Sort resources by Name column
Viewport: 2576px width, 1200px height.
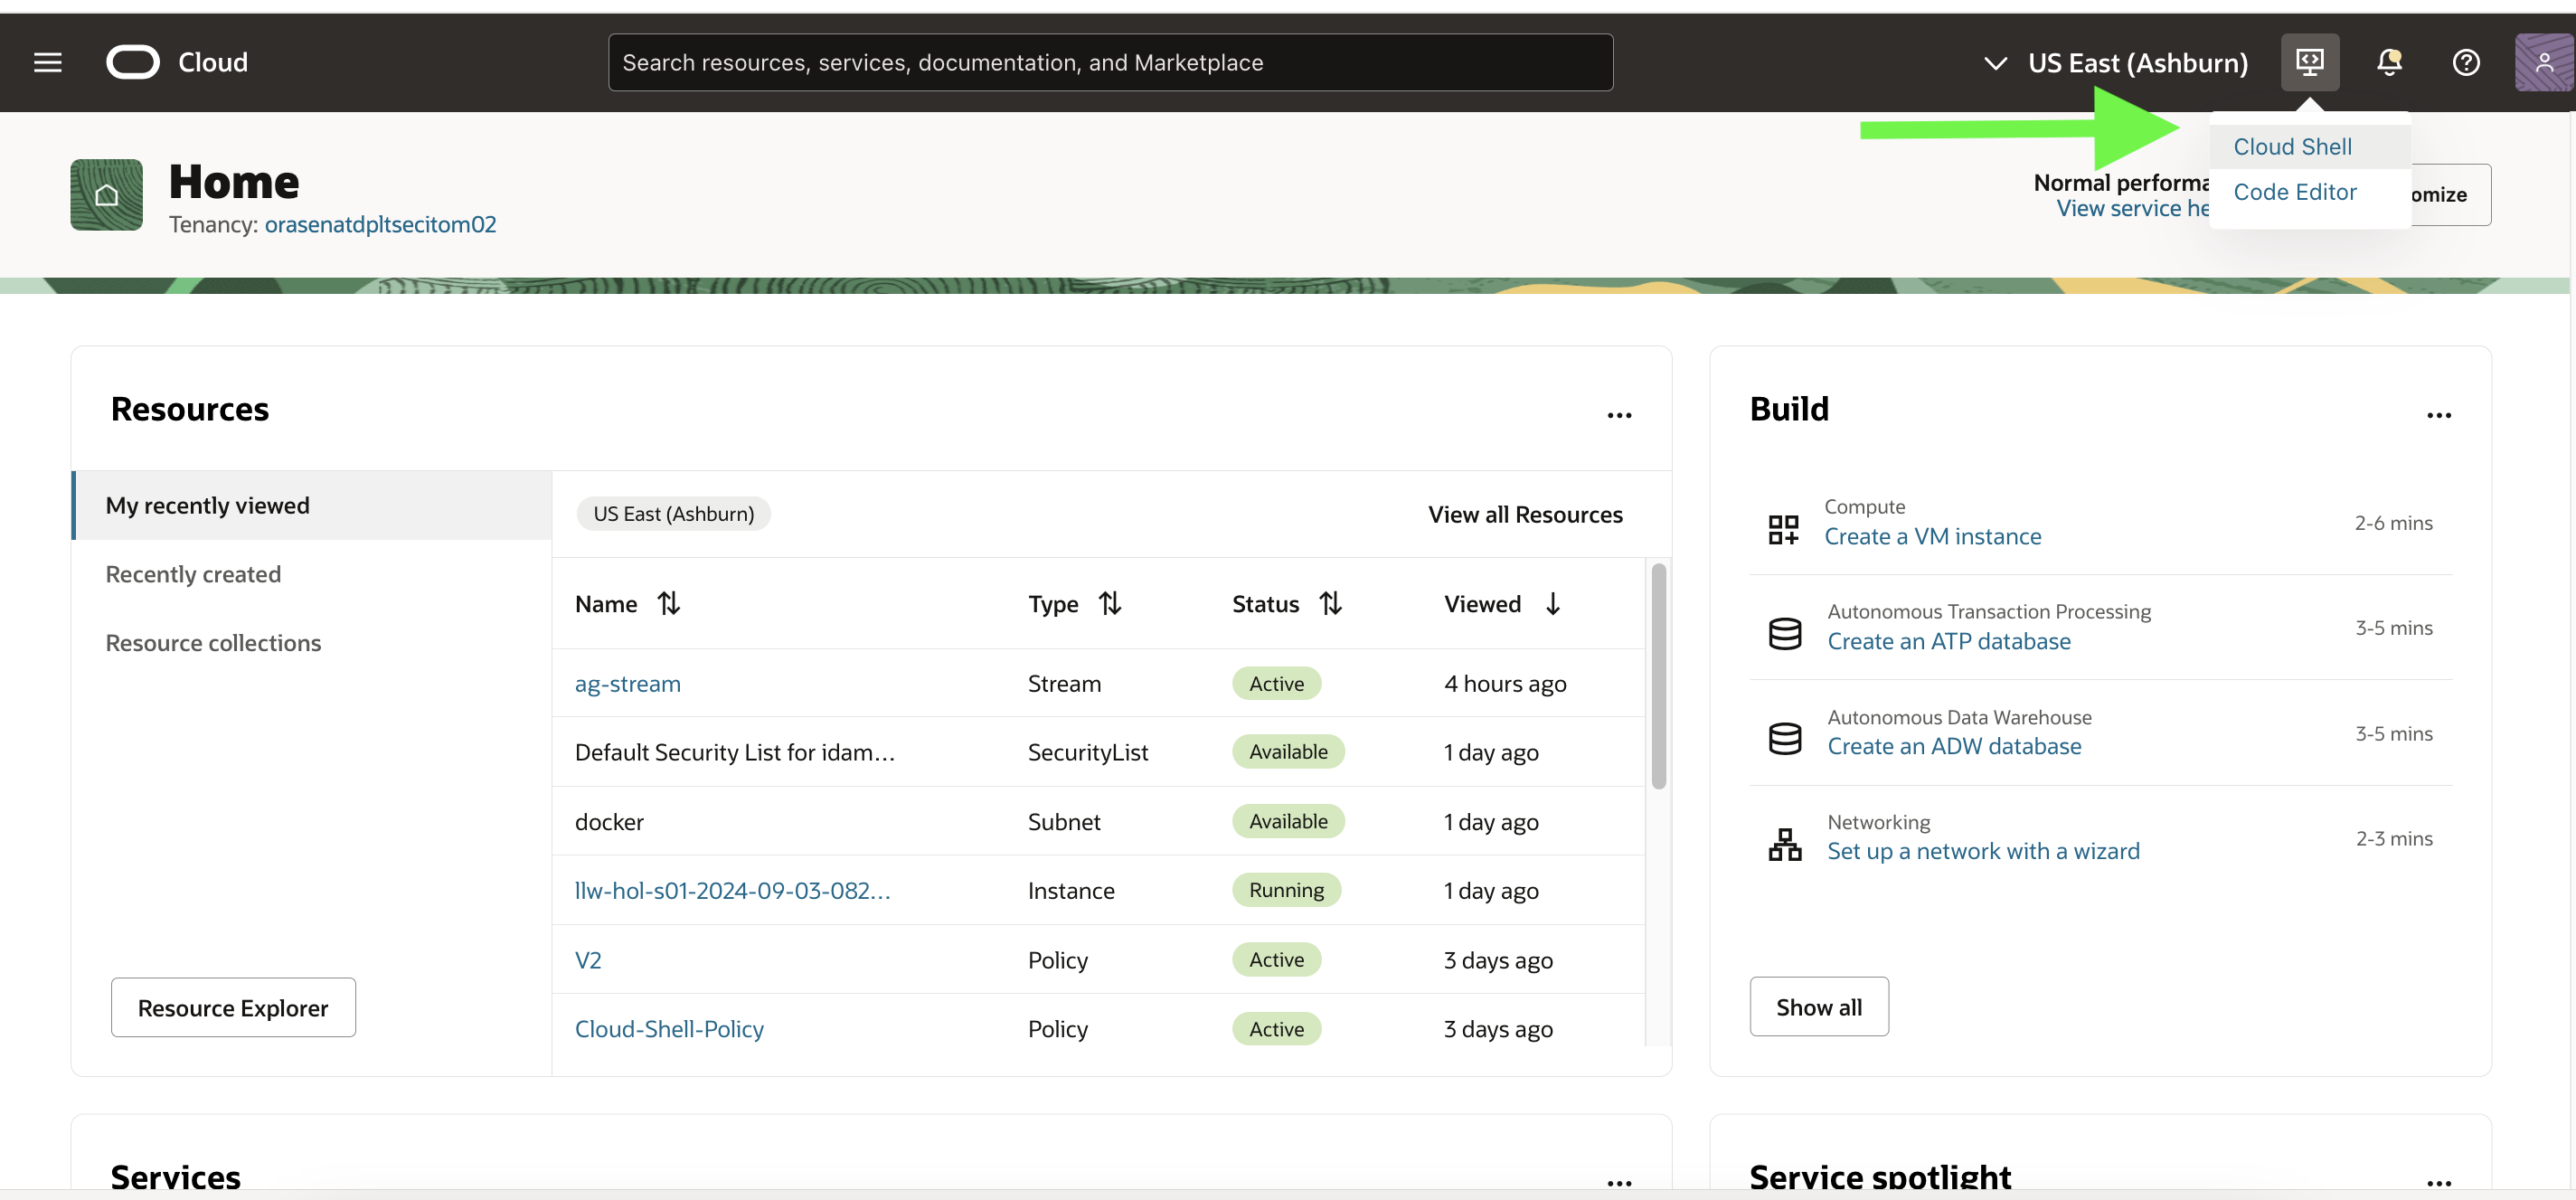coord(668,603)
